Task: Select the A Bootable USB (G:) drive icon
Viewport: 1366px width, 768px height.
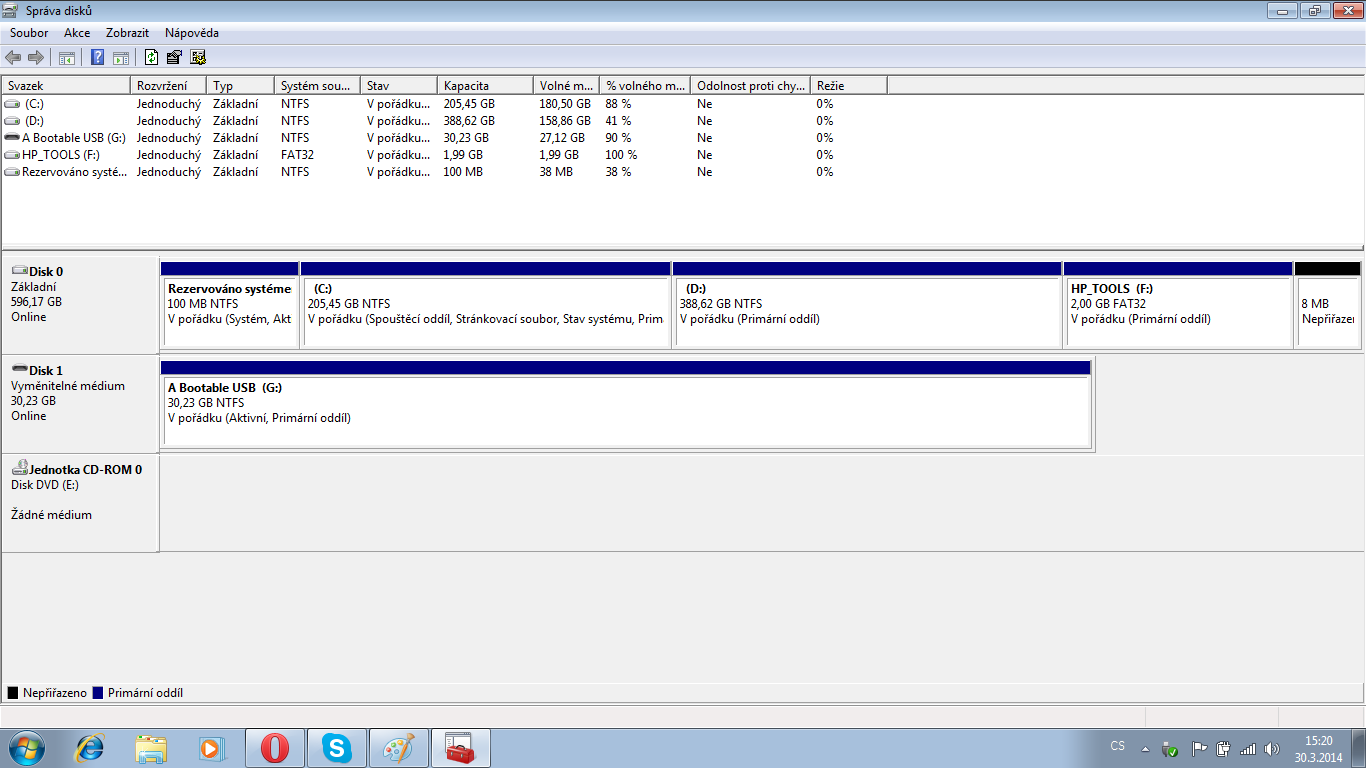Action: coord(12,138)
